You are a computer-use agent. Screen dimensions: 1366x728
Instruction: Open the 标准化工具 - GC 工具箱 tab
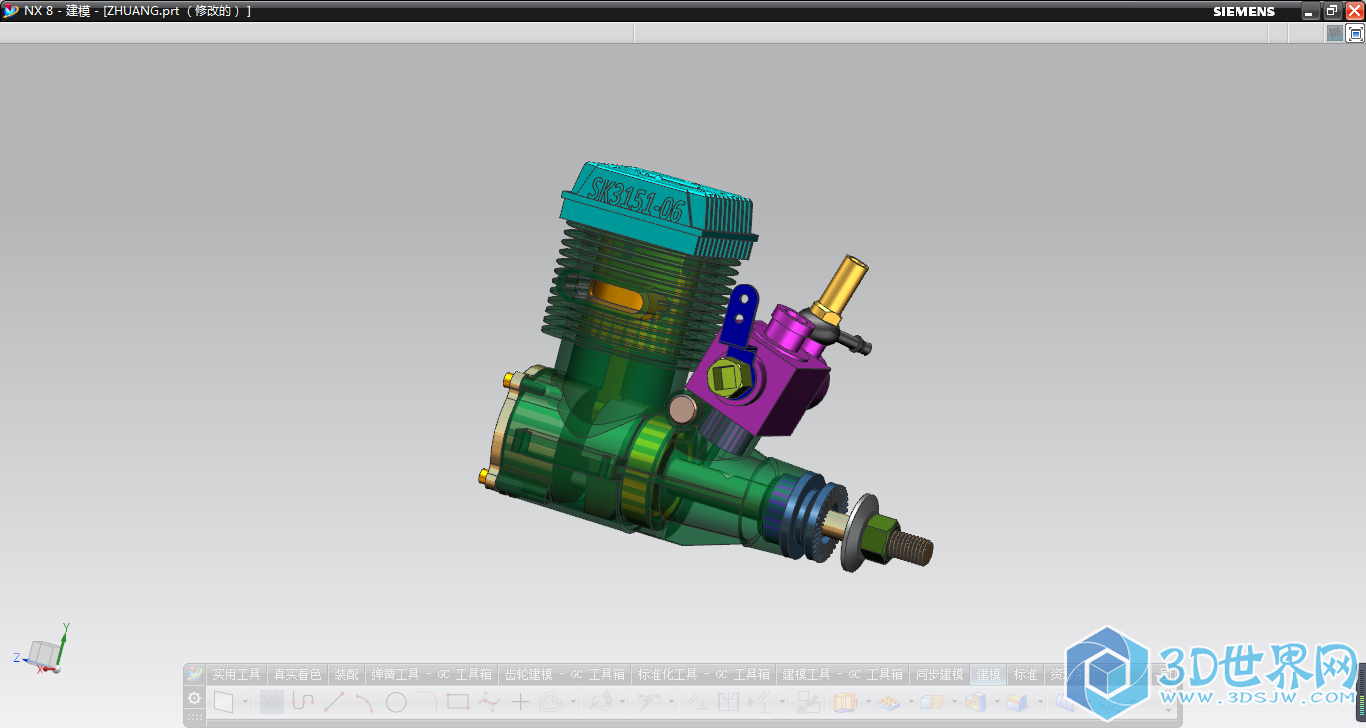[x=703, y=675]
